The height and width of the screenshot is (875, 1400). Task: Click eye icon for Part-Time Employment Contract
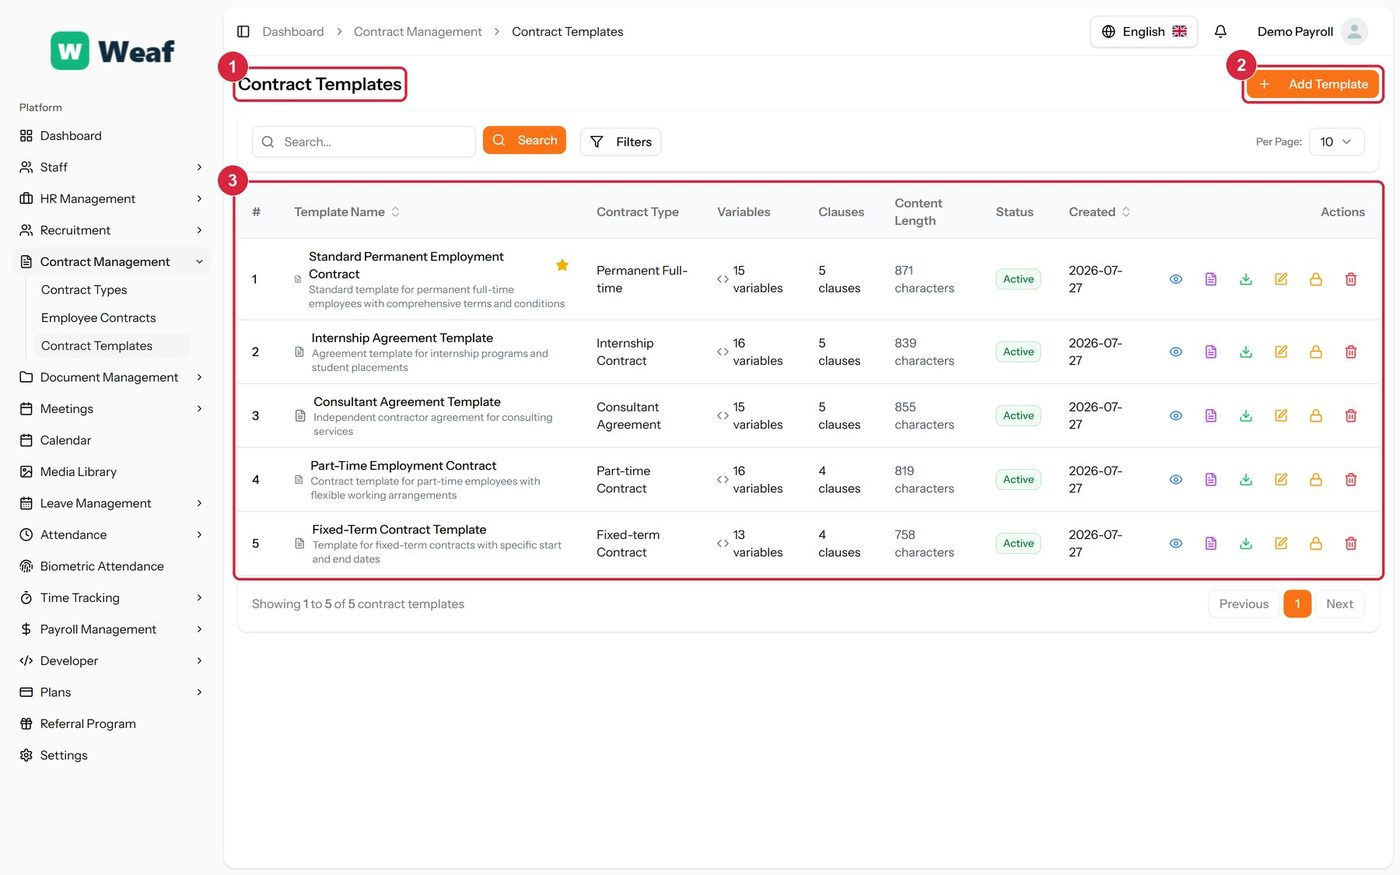(1176, 480)
